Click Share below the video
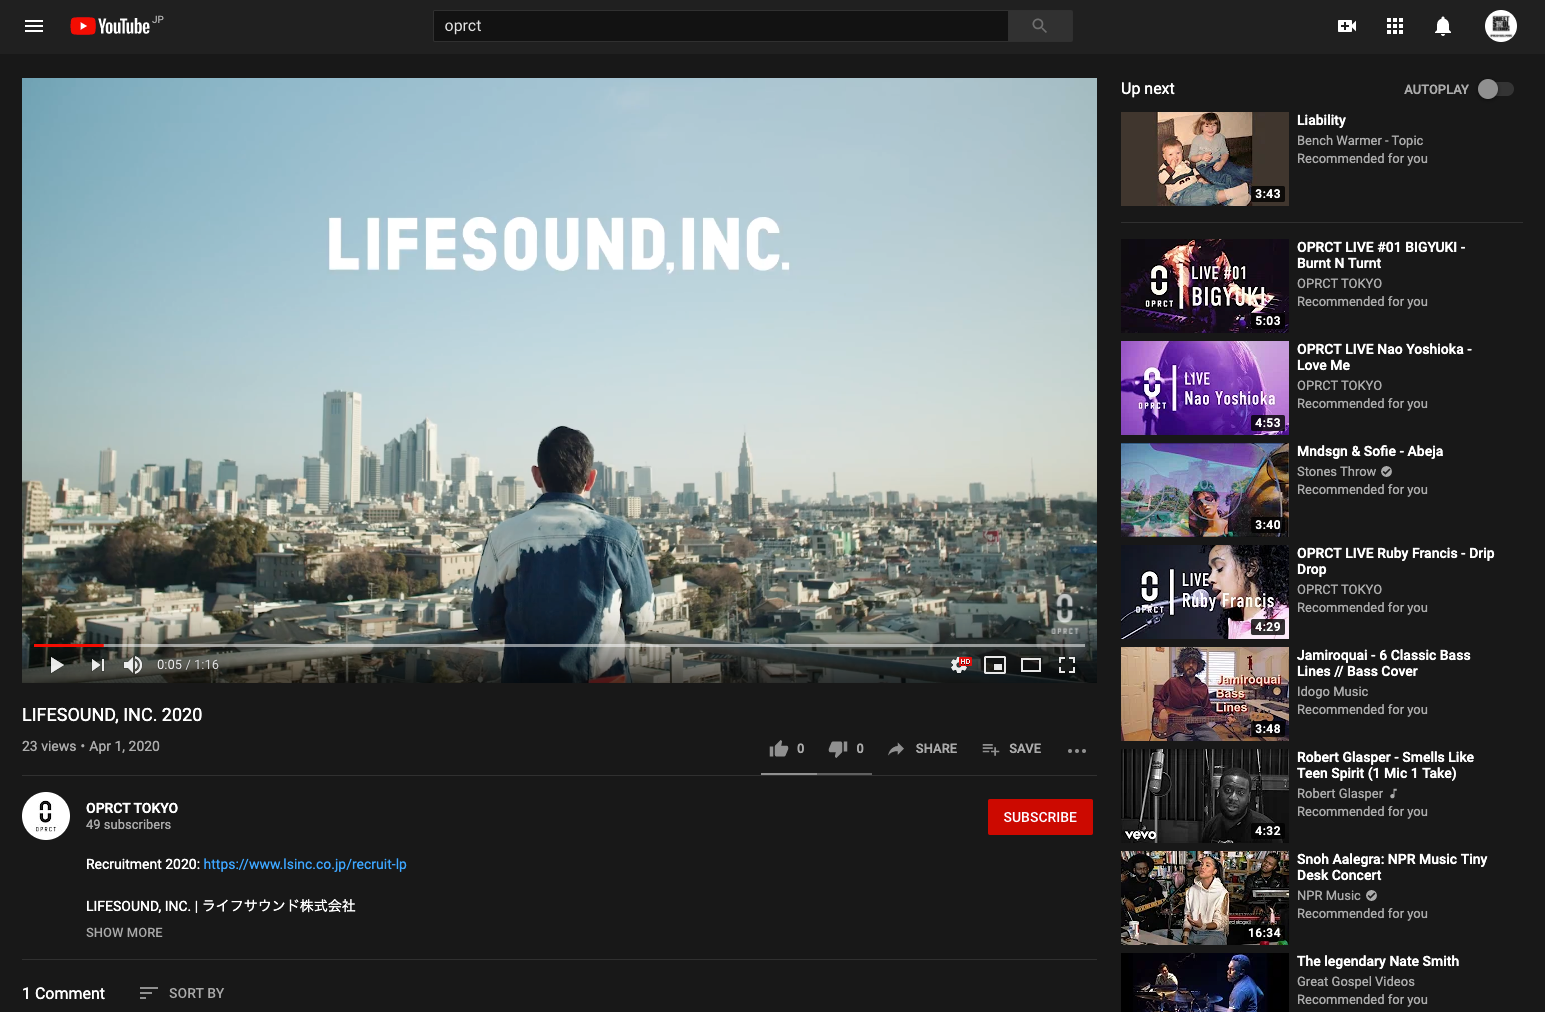 click(923, 749)
